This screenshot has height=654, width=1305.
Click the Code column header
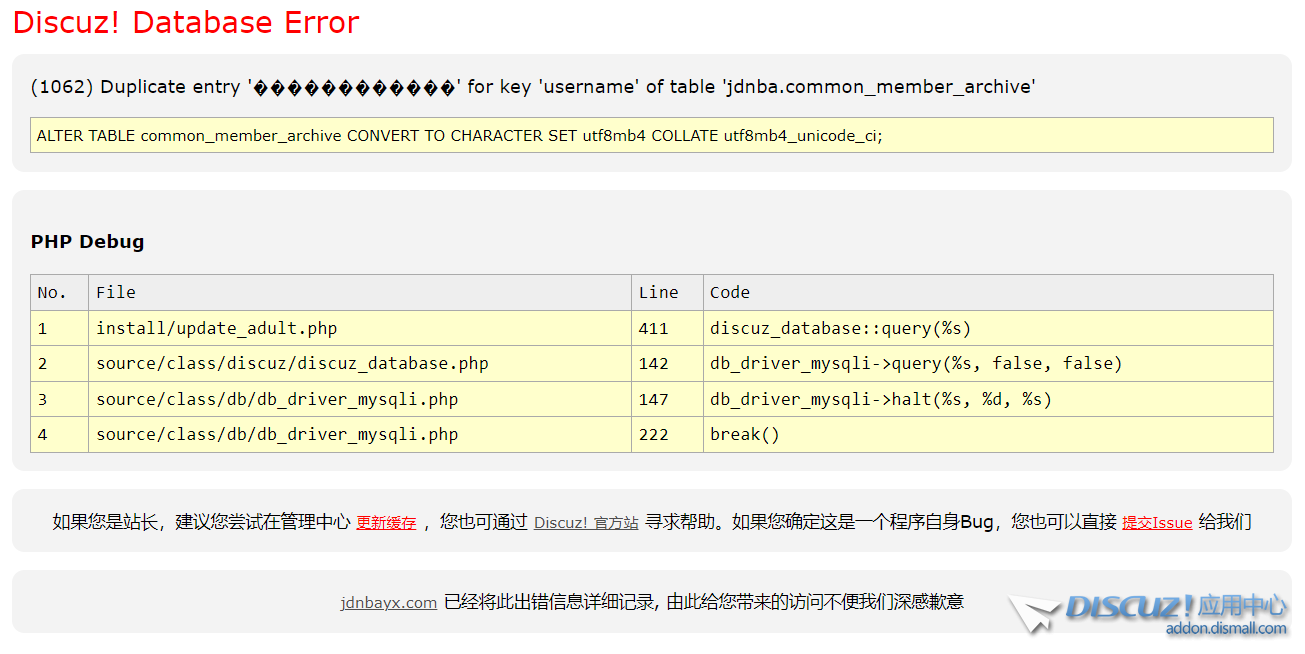pyautogui.click(x=729, y=292)
